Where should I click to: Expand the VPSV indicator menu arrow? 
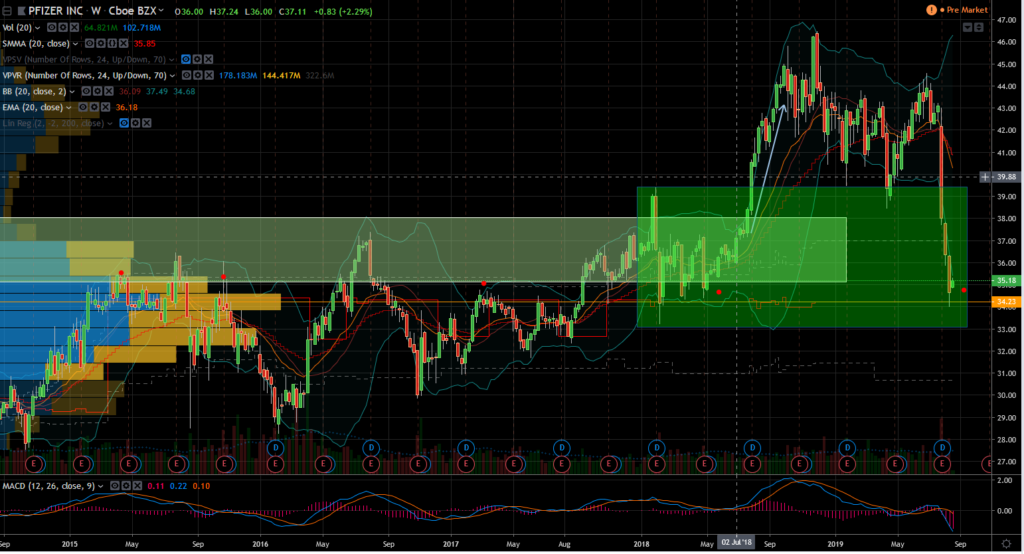pos(172,60)
